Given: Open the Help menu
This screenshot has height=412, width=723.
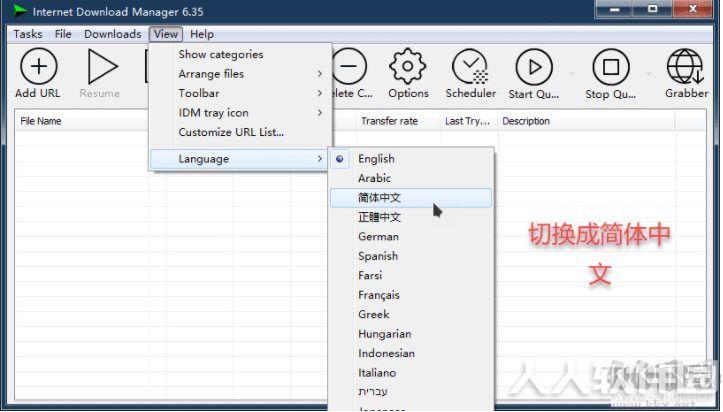Looking at the screenshot, I should tap(202, 34).
